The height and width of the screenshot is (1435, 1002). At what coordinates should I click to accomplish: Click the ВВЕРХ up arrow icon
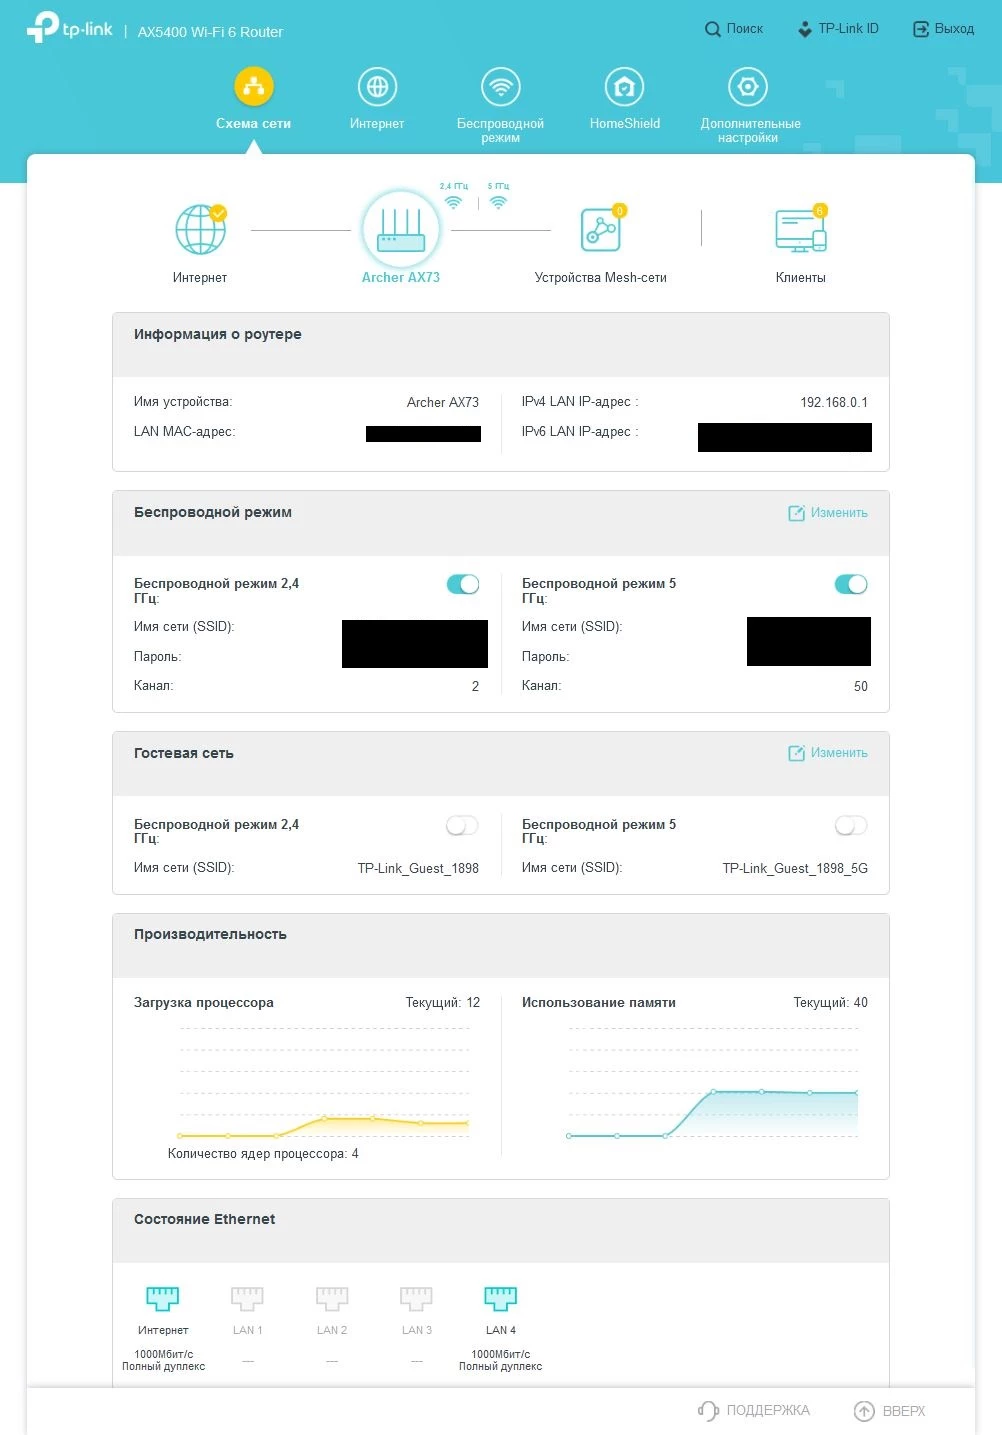[864, 1411]
